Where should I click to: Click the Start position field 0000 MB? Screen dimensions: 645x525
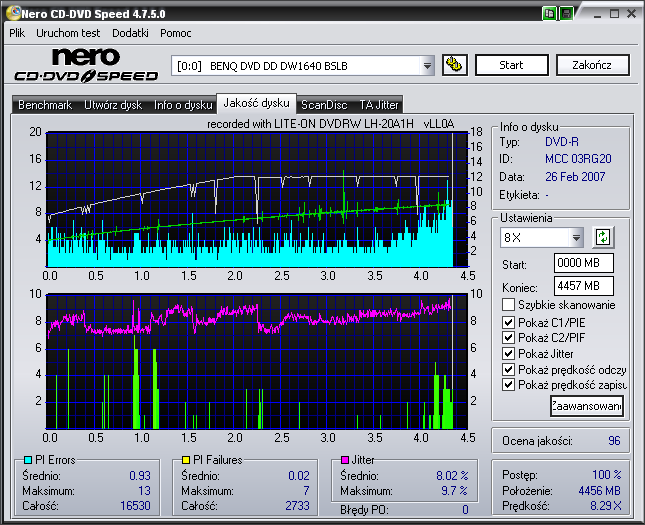click(x=584, y=263)
